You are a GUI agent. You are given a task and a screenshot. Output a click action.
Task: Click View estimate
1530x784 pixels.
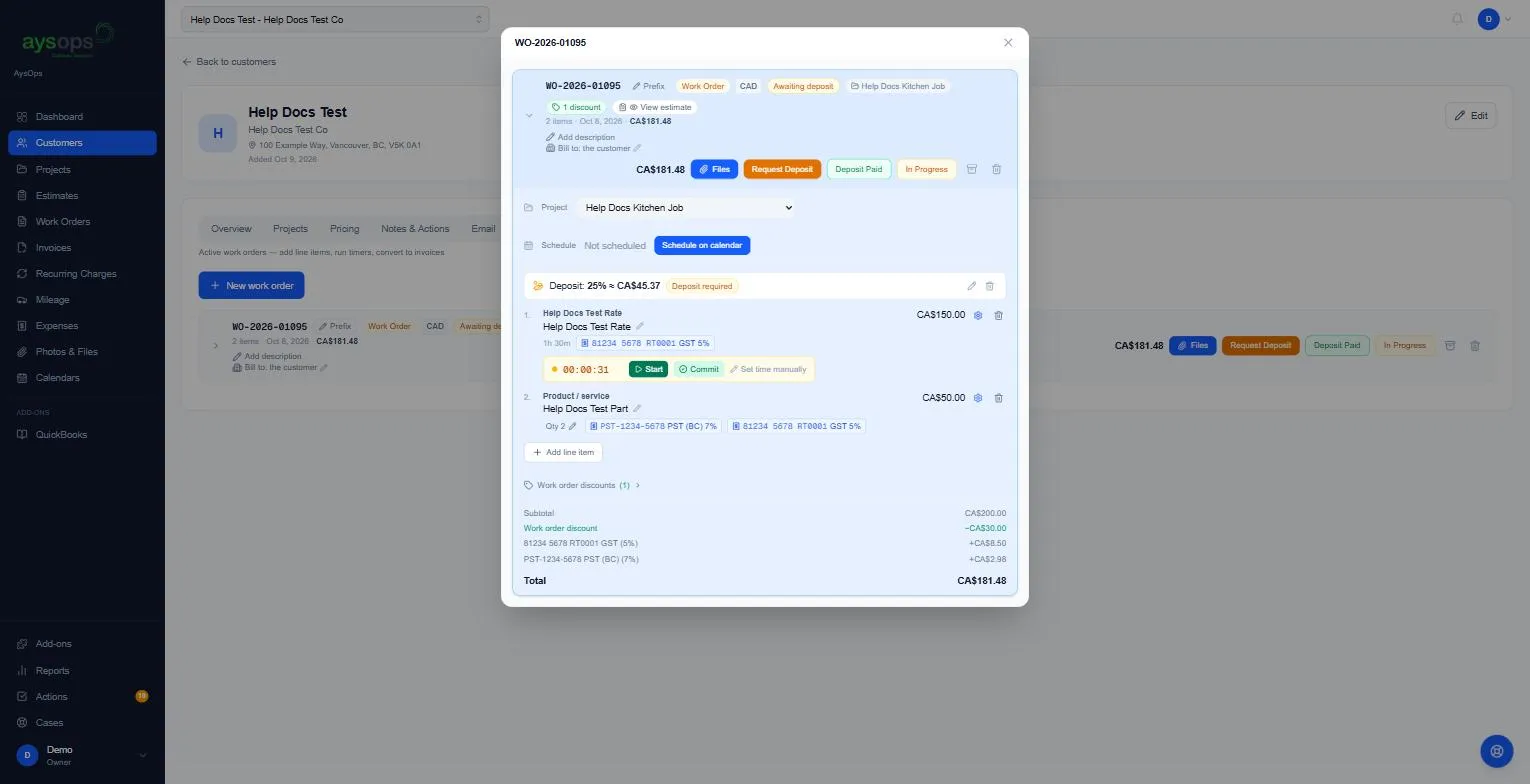[x=655, y=107]
